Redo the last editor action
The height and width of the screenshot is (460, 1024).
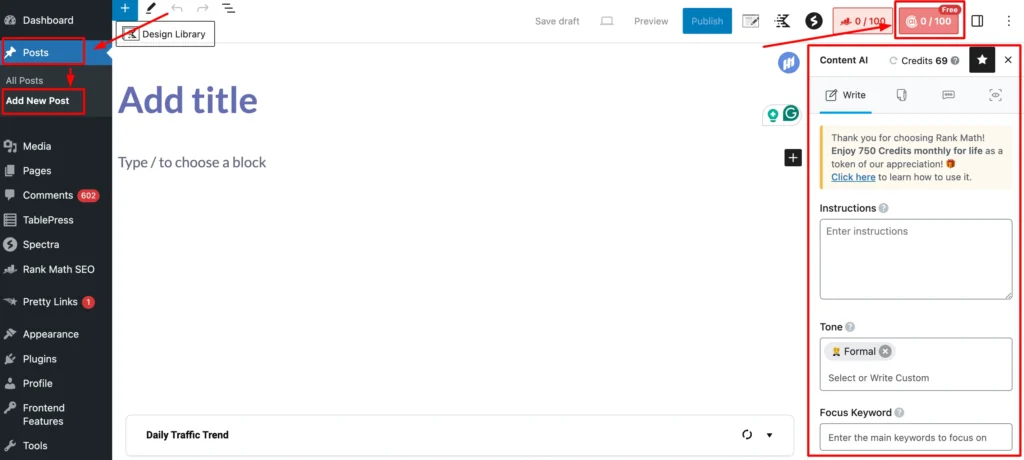202,8
